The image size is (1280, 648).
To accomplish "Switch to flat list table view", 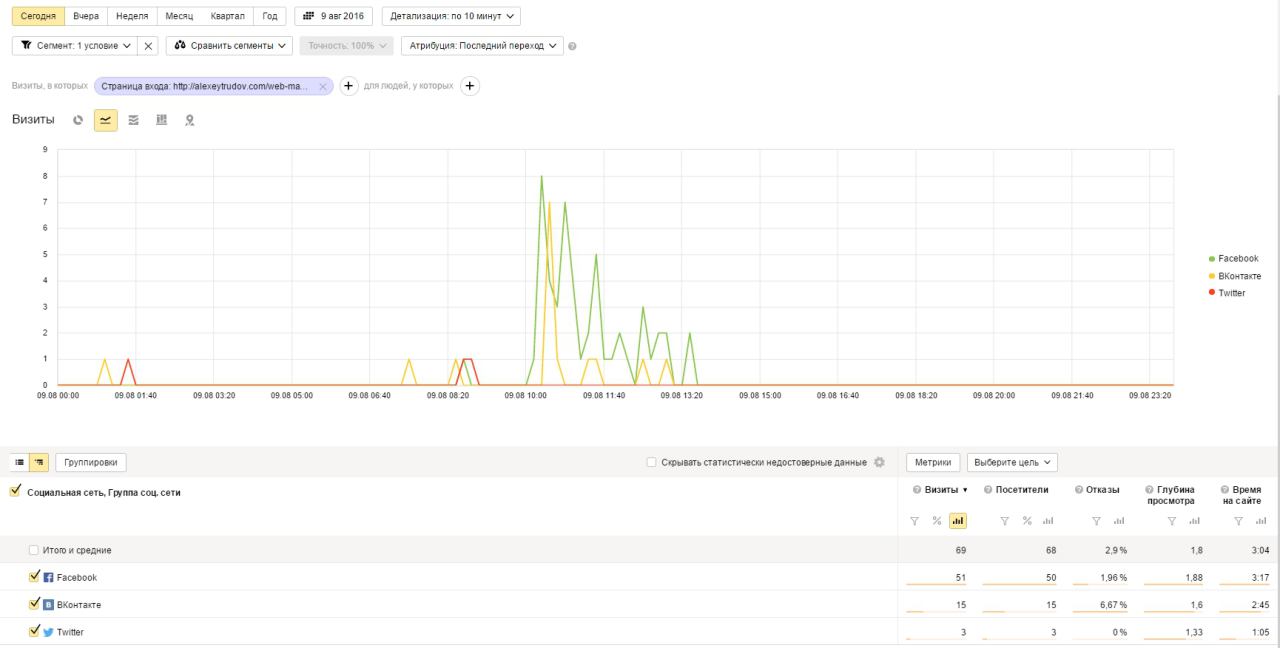I will point(19,462).
